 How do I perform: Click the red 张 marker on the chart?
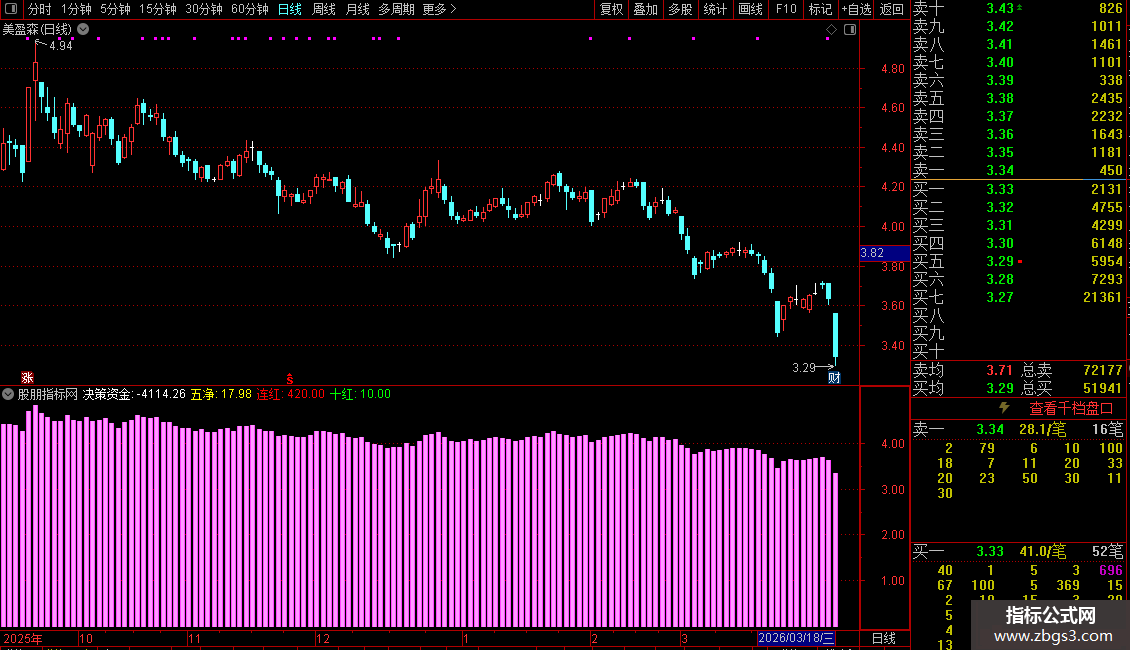[x=27, y=378]
